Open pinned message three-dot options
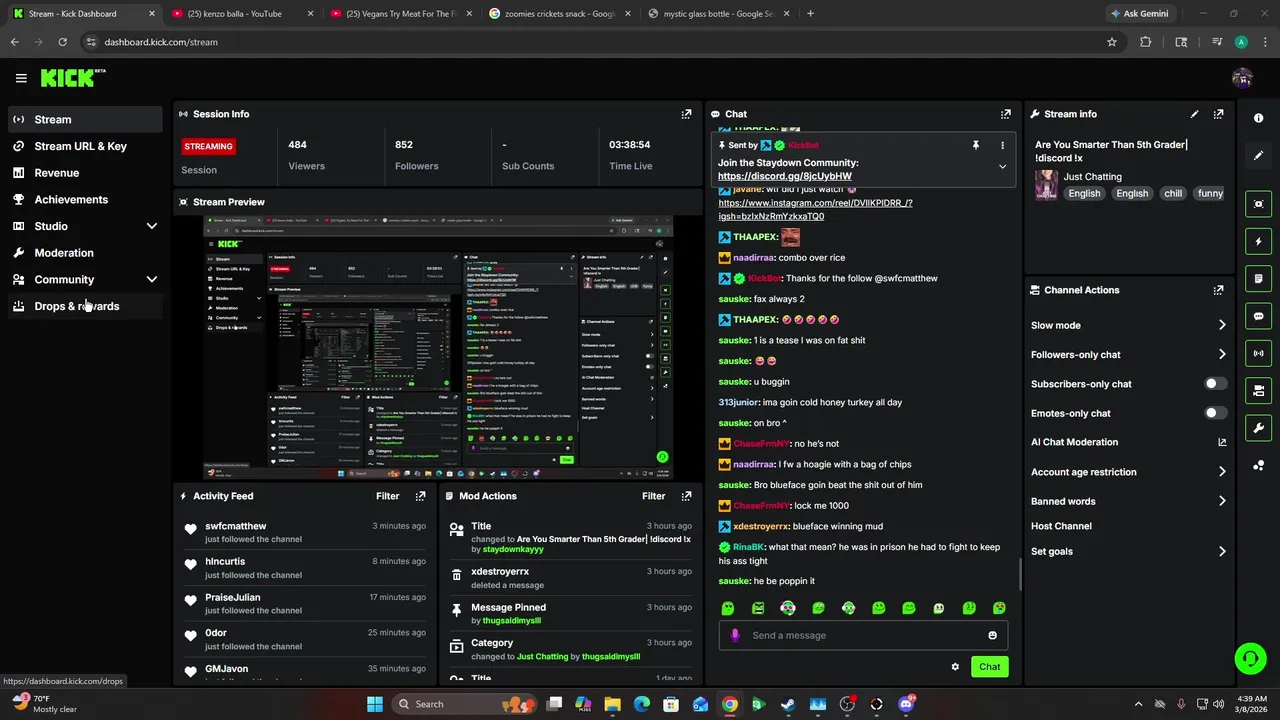 click(1002, 145)
